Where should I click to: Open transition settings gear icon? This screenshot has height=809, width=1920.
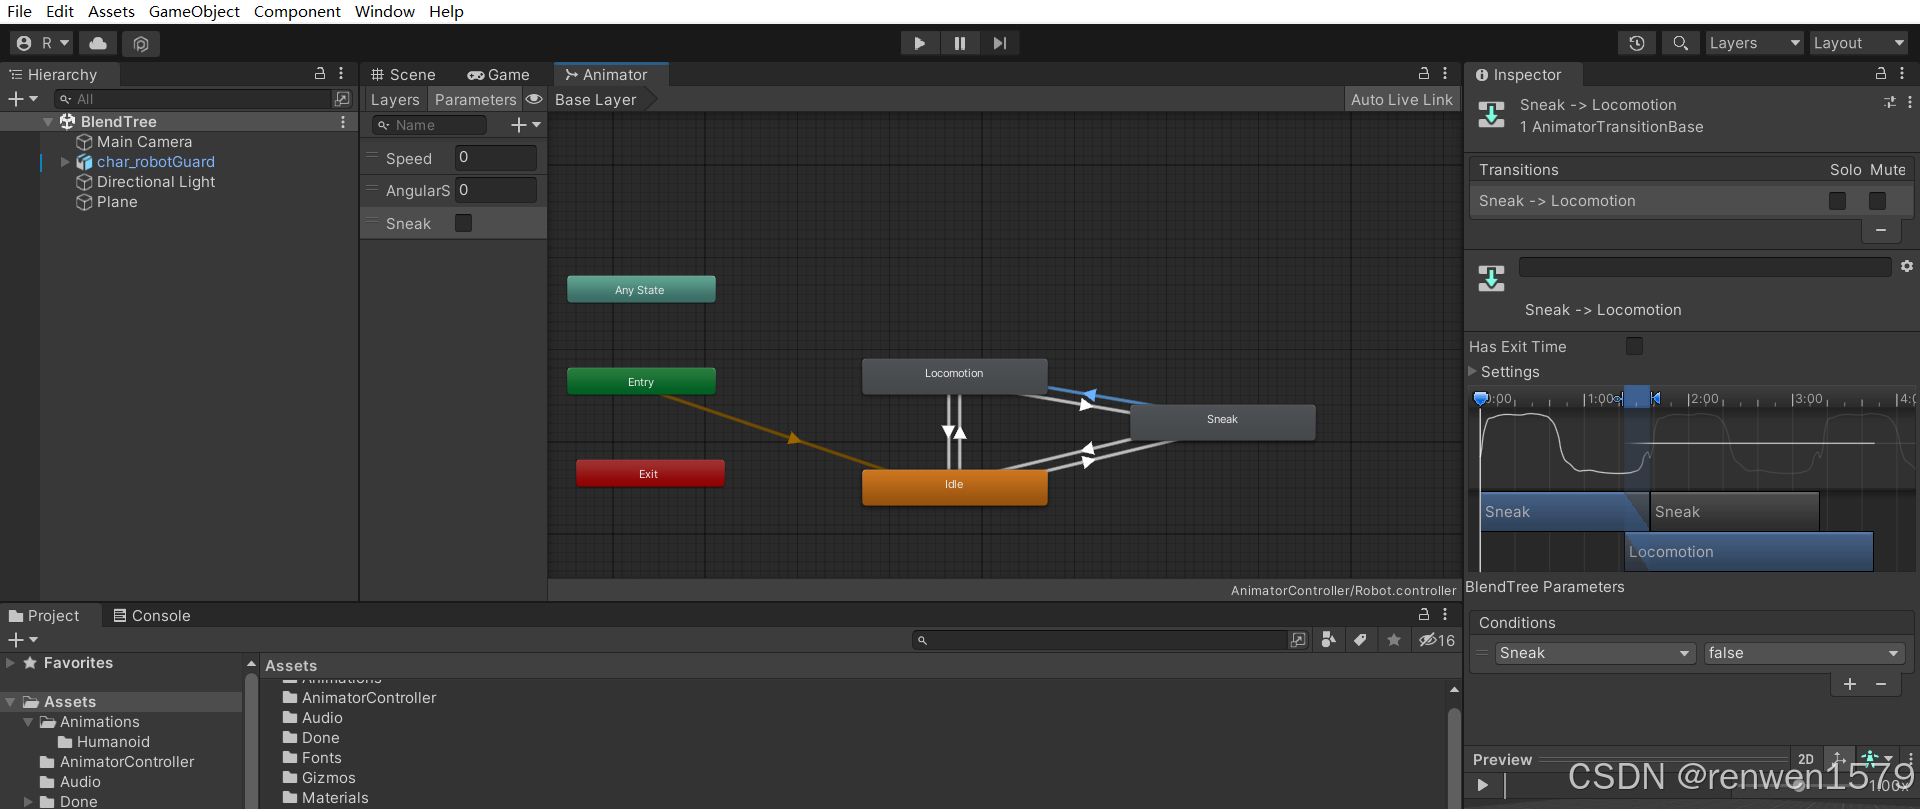1906,266
